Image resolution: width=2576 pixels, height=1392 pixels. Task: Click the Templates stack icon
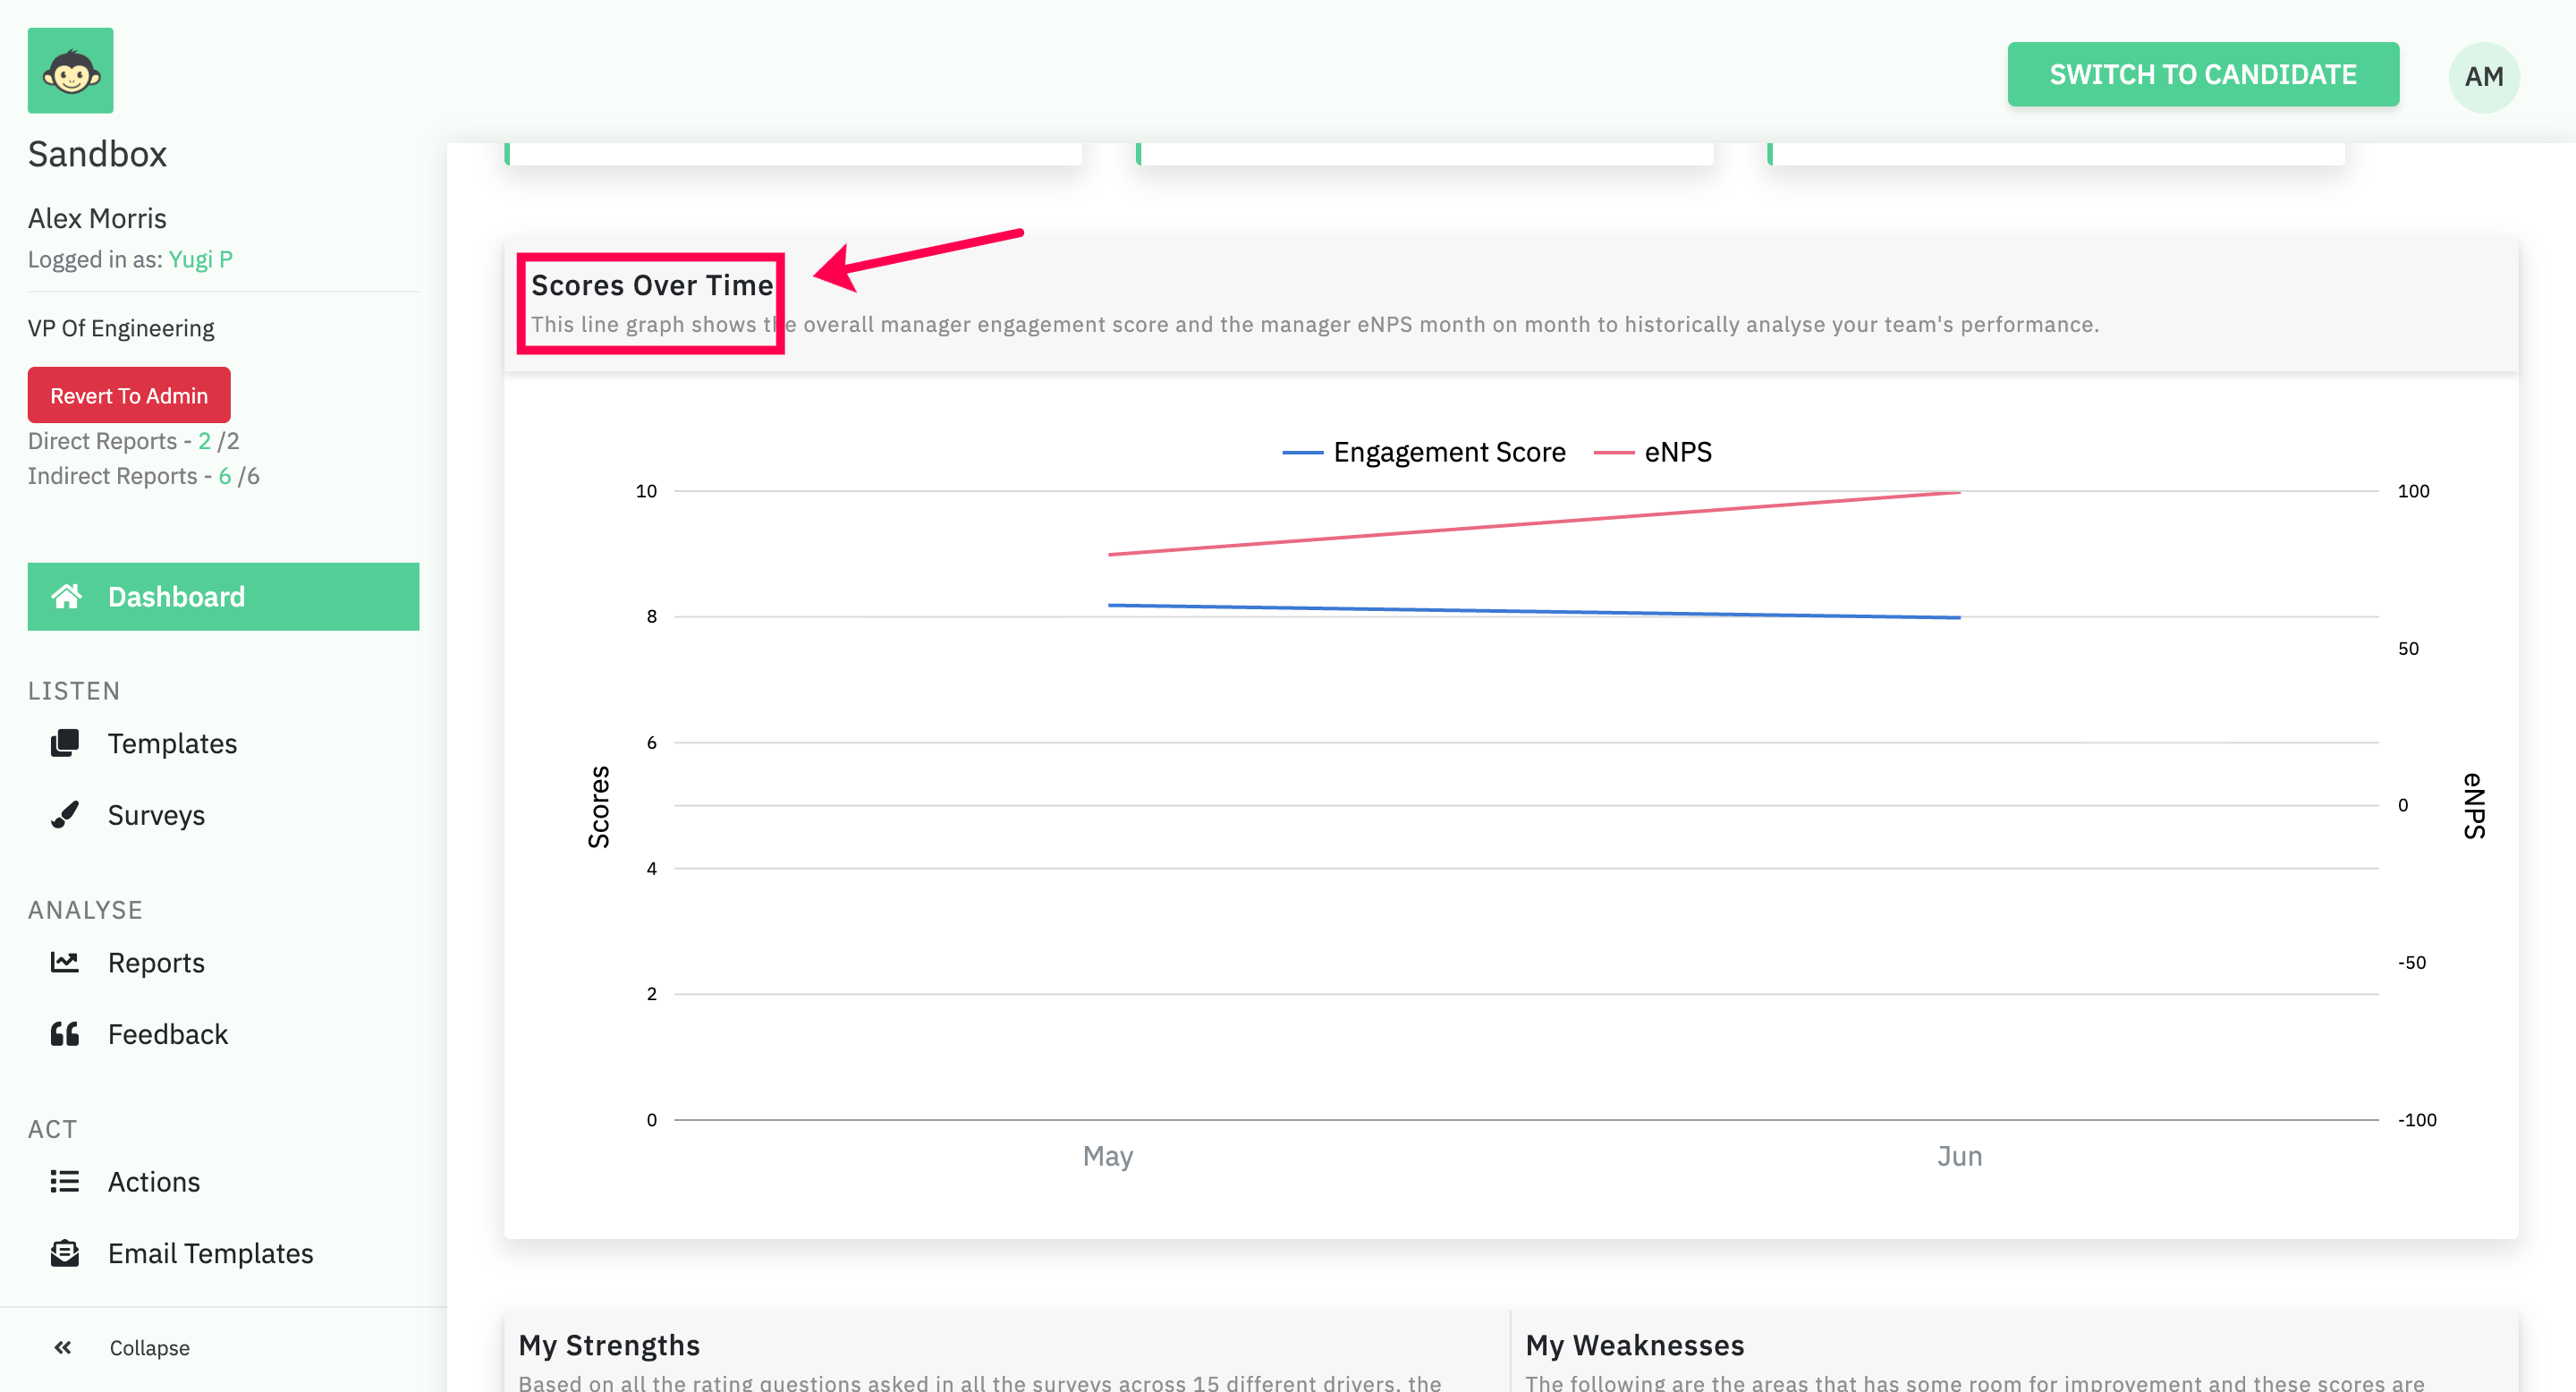coord(65,743)
